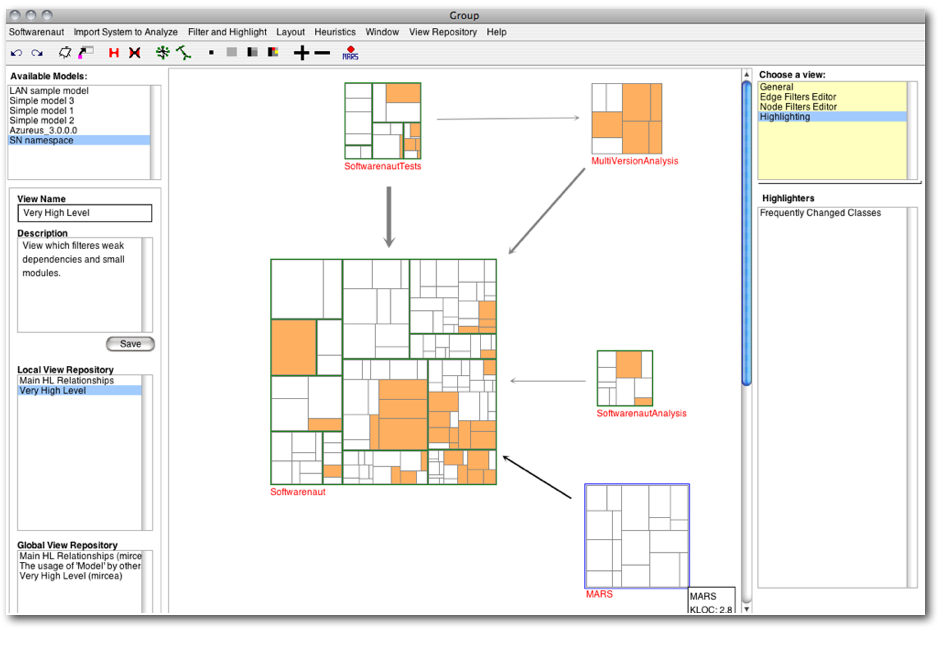Click the redo arrow icon
Viewport: 940px width, 649px height.
point(37,52)
